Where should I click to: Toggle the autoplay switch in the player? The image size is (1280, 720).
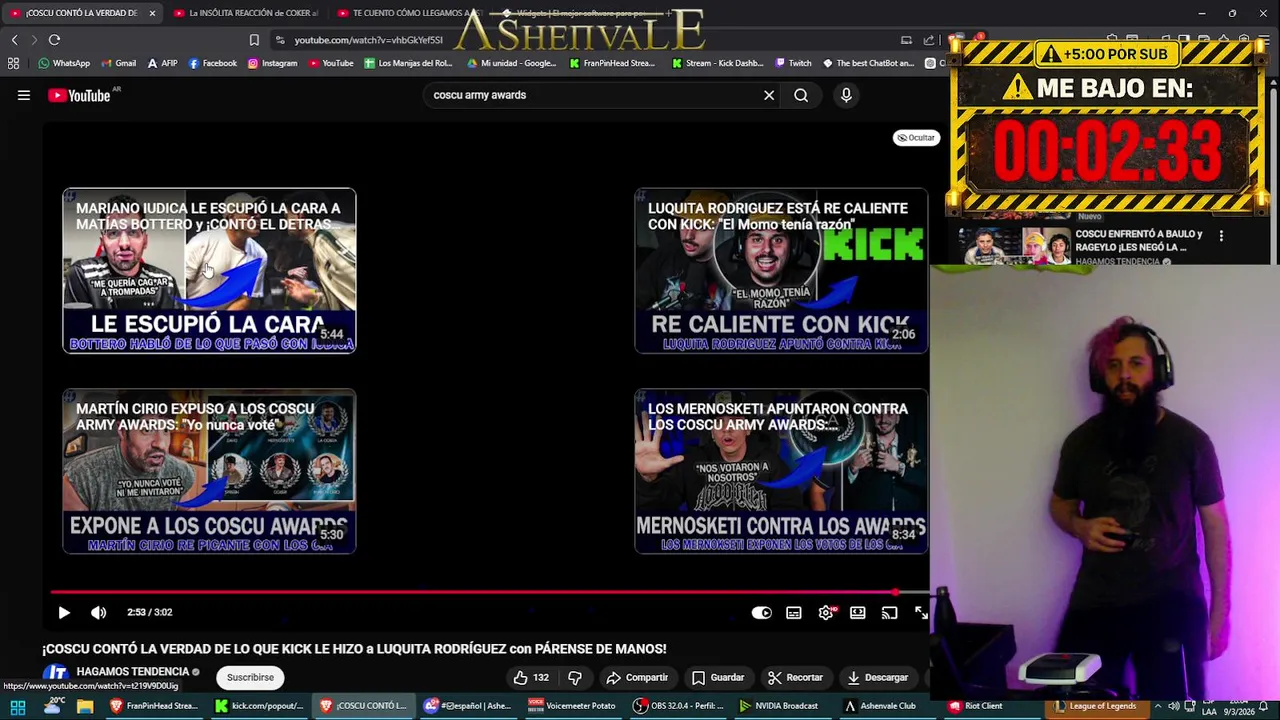coord(761,613)
